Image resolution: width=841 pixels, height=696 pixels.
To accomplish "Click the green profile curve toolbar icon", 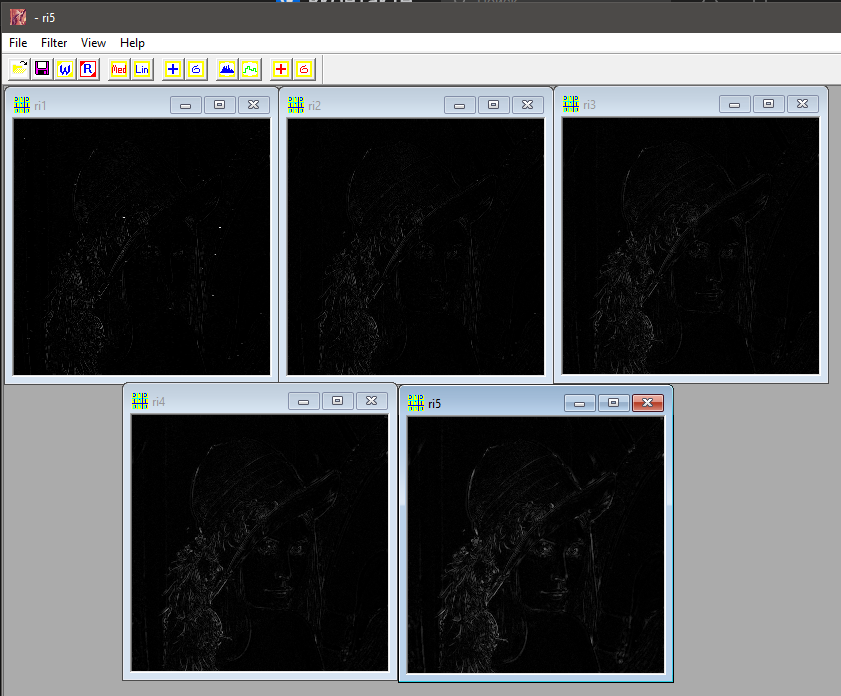I will click(x=250, y=69).
